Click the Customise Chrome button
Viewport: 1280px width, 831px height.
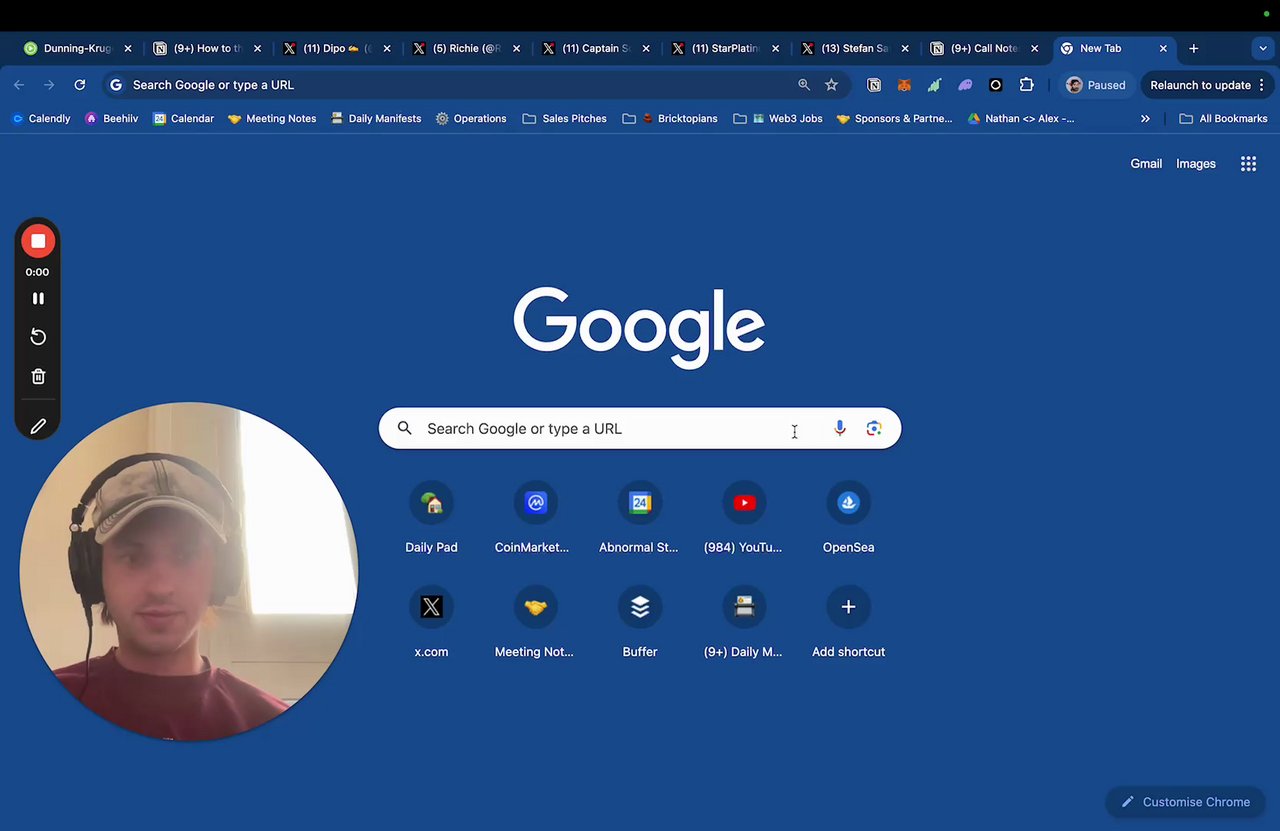1186,802
